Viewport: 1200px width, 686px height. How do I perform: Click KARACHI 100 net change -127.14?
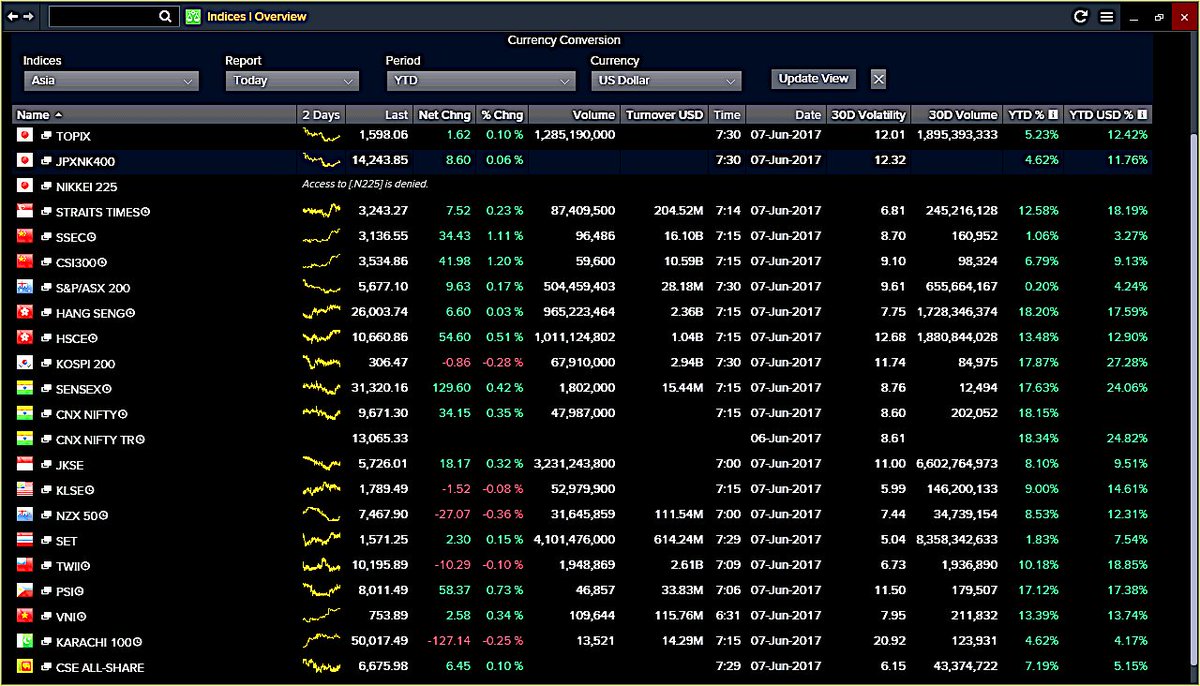448,641
